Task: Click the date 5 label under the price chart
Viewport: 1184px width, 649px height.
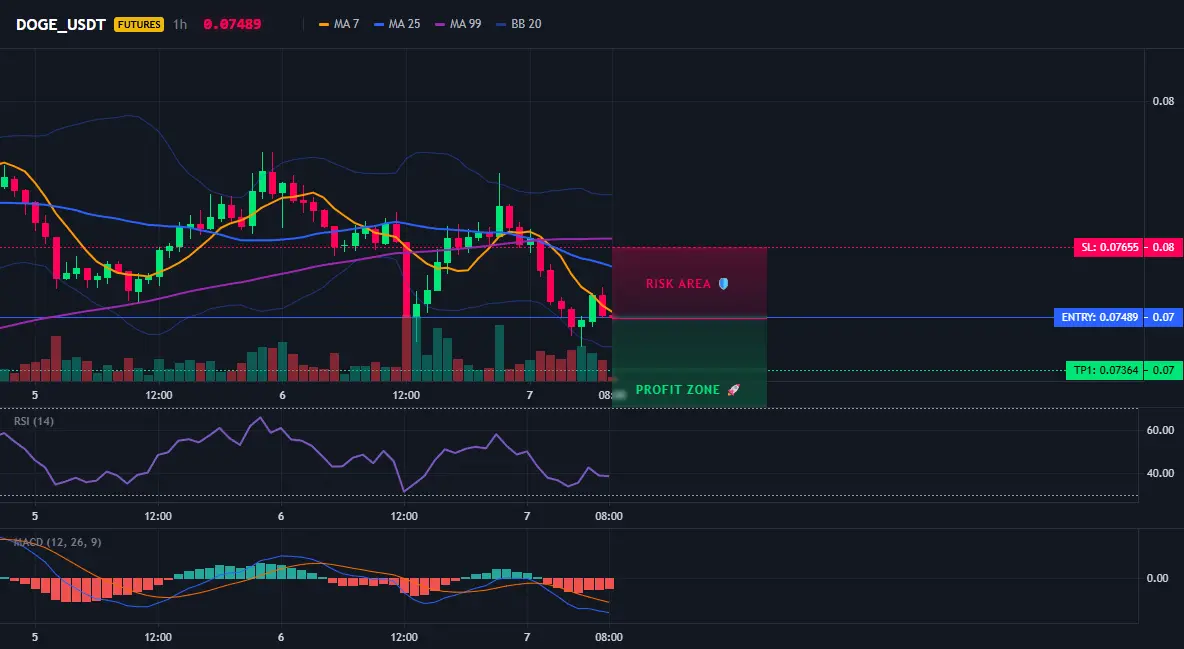Action: pyautogui.click(x=35, y=394)
